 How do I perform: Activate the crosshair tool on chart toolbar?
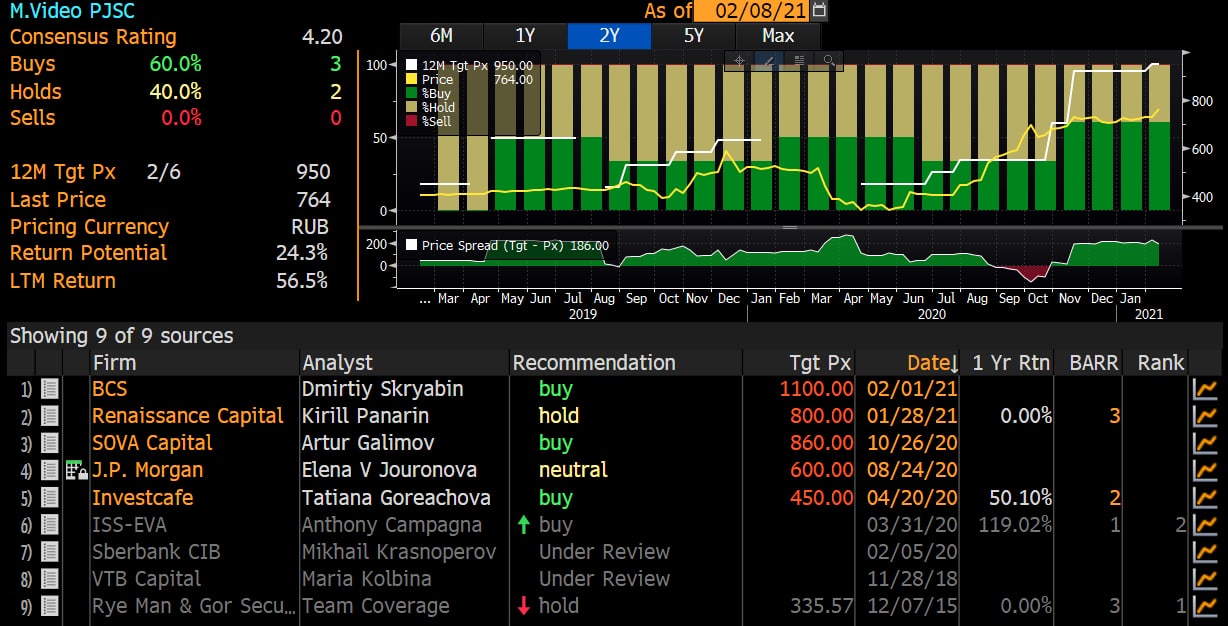(x=740, y=60)
